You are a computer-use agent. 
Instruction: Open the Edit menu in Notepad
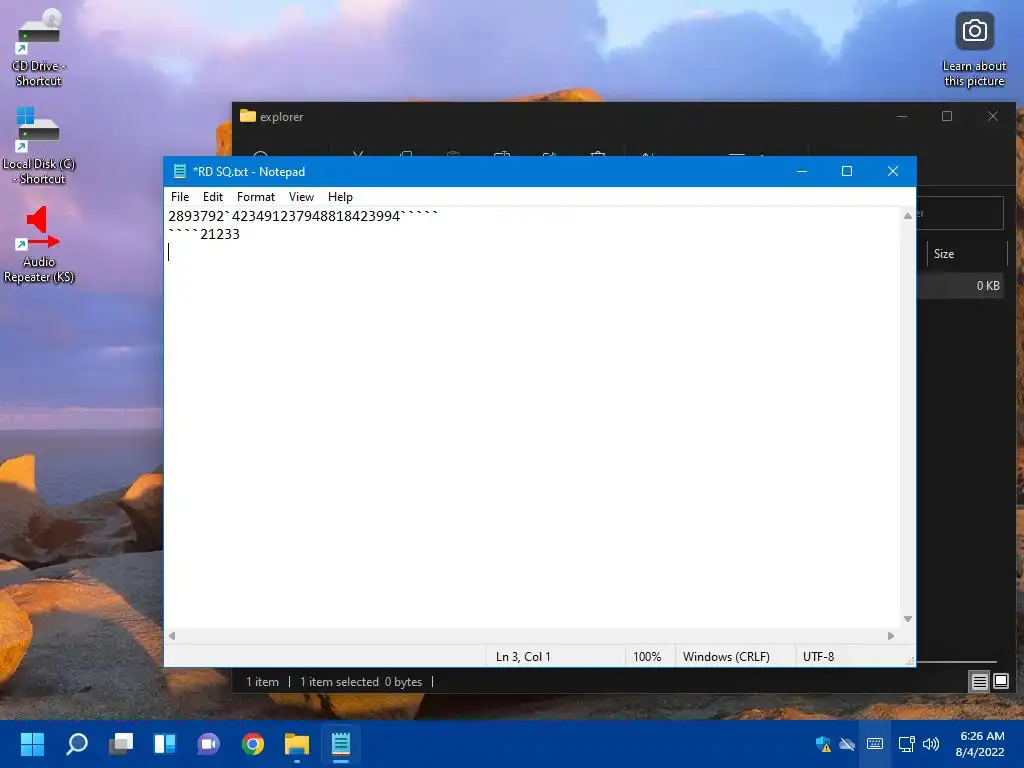pos(213,197)
